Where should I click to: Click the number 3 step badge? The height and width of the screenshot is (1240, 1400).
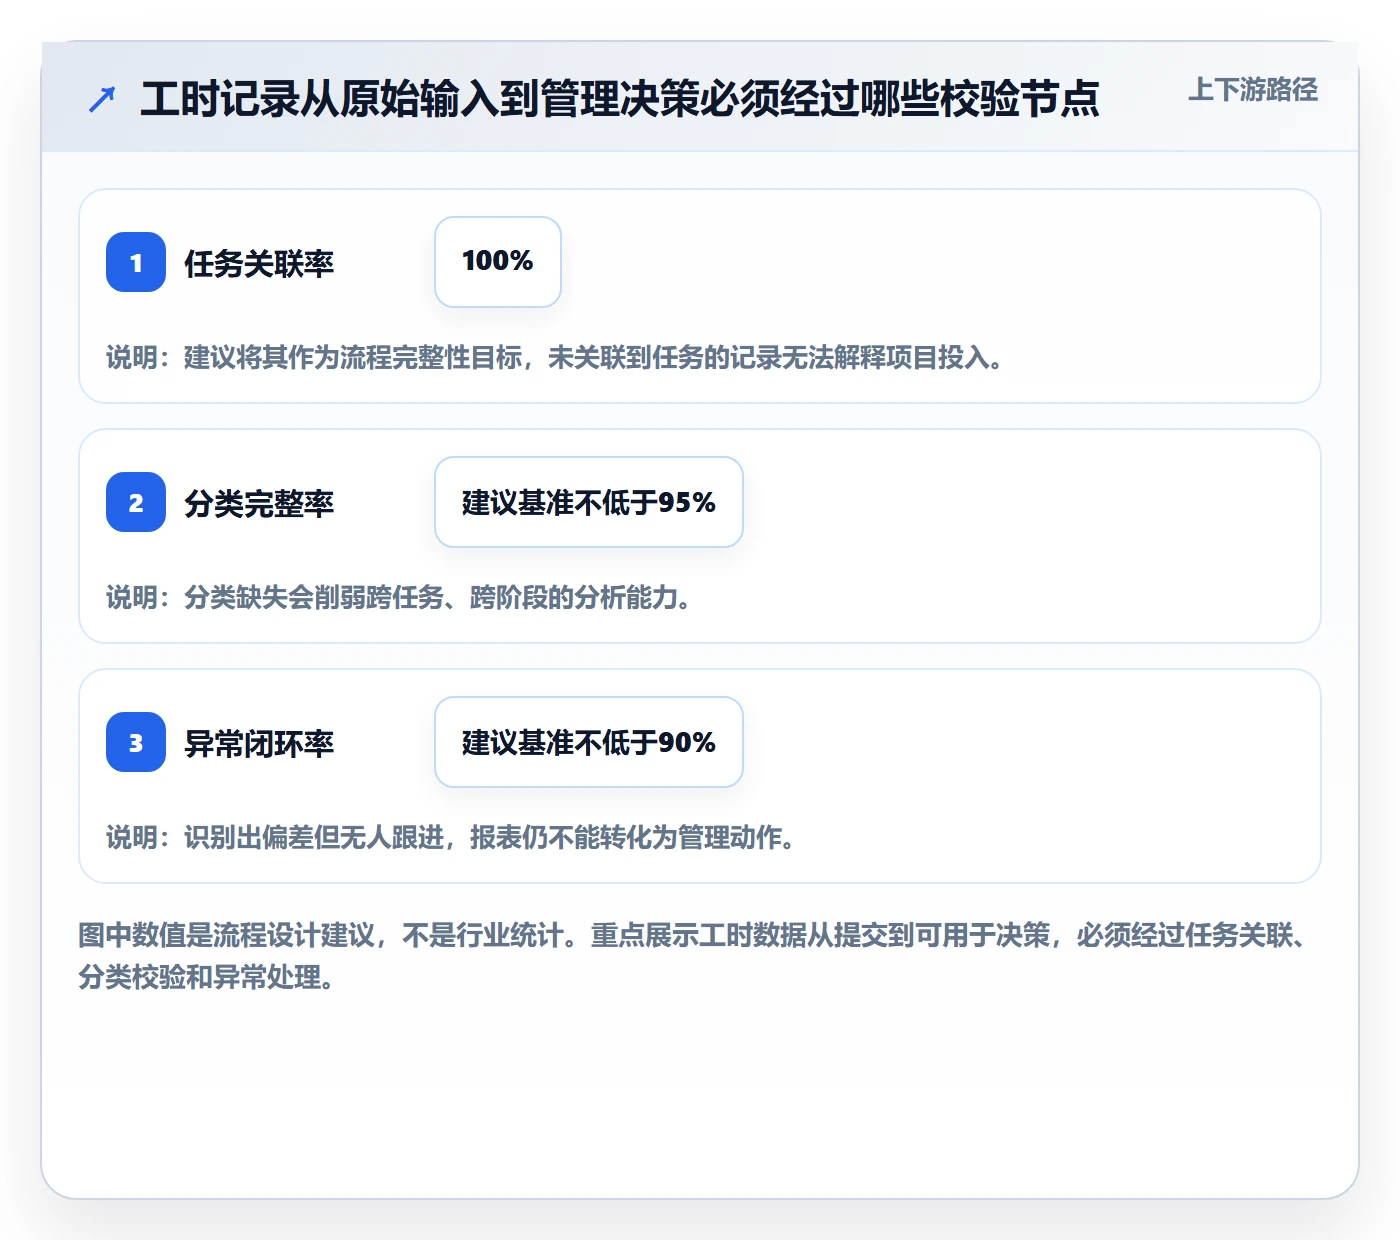coord(136,742)
